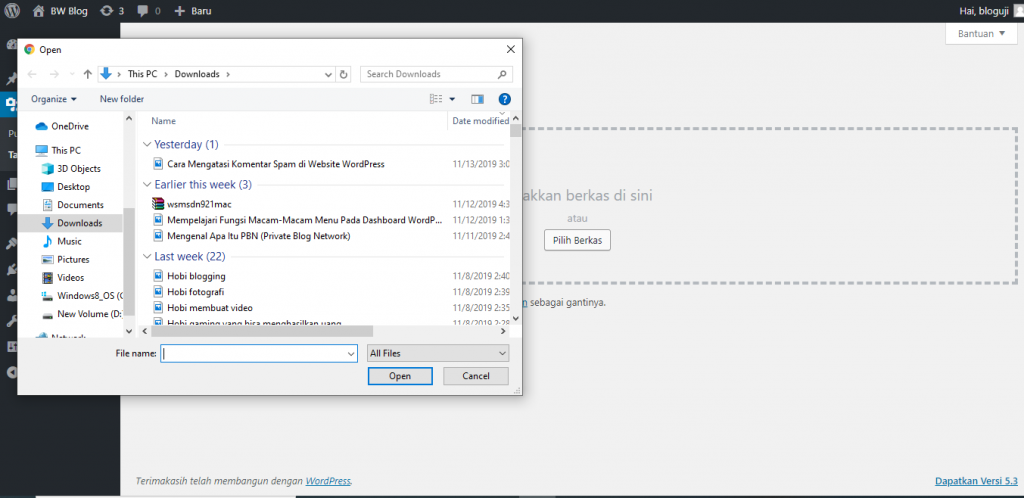This screenshot has height=498, width=1024.
Task: Click This PC in address path
Action: point(142,74)
